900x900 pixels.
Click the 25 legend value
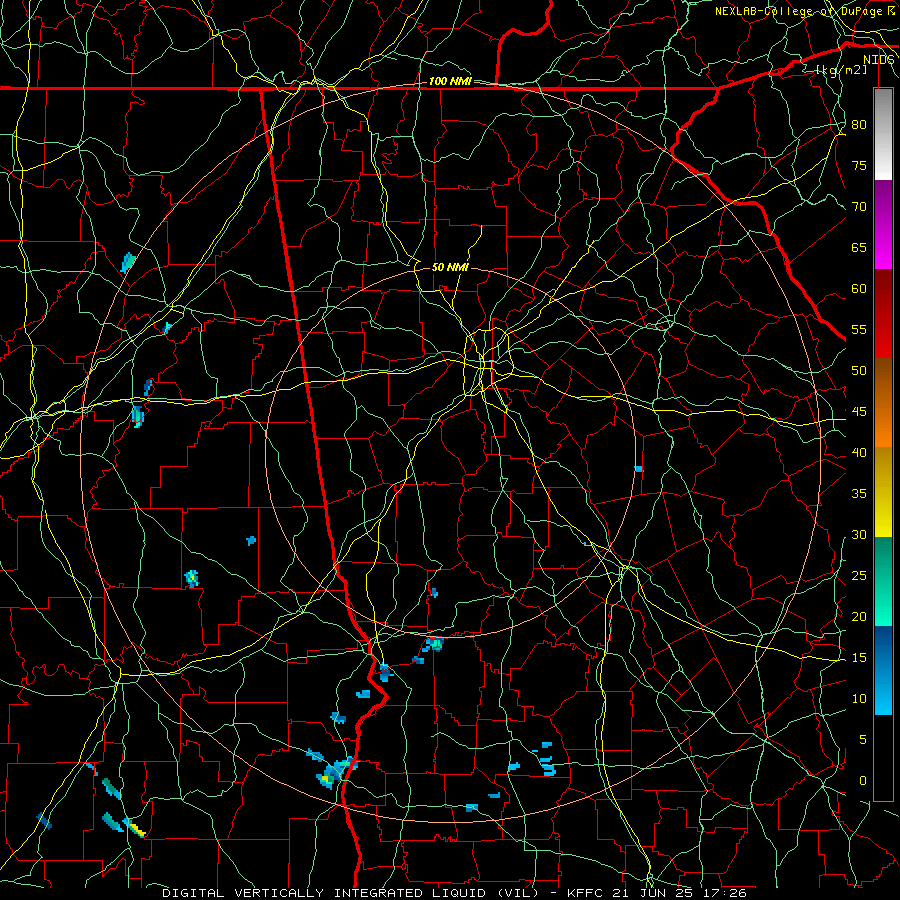(x=859, y=576)
